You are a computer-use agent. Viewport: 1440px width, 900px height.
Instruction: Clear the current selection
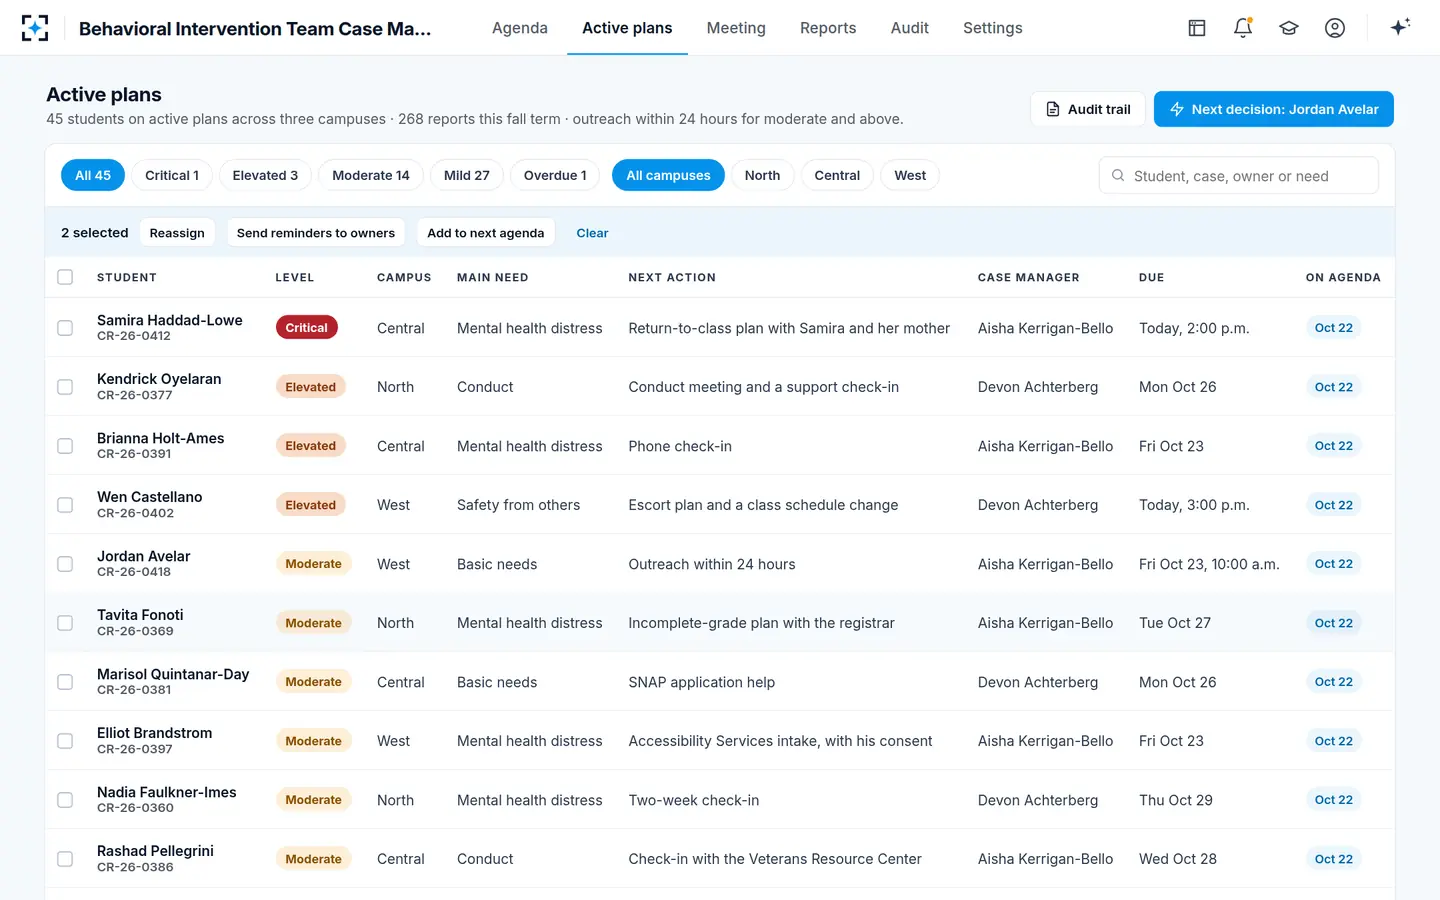pos(592,233)
